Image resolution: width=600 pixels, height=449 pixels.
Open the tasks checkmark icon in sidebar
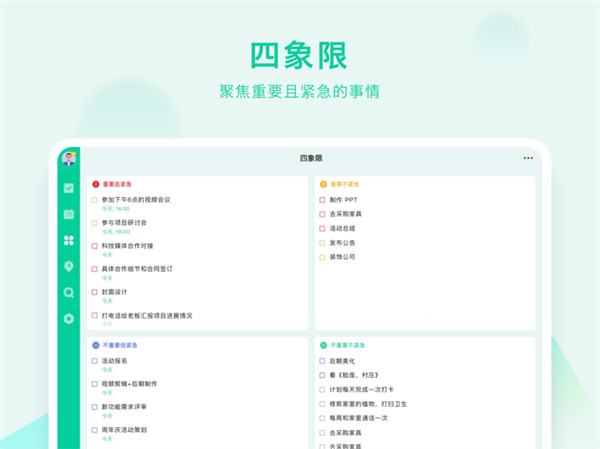point(69,188)
